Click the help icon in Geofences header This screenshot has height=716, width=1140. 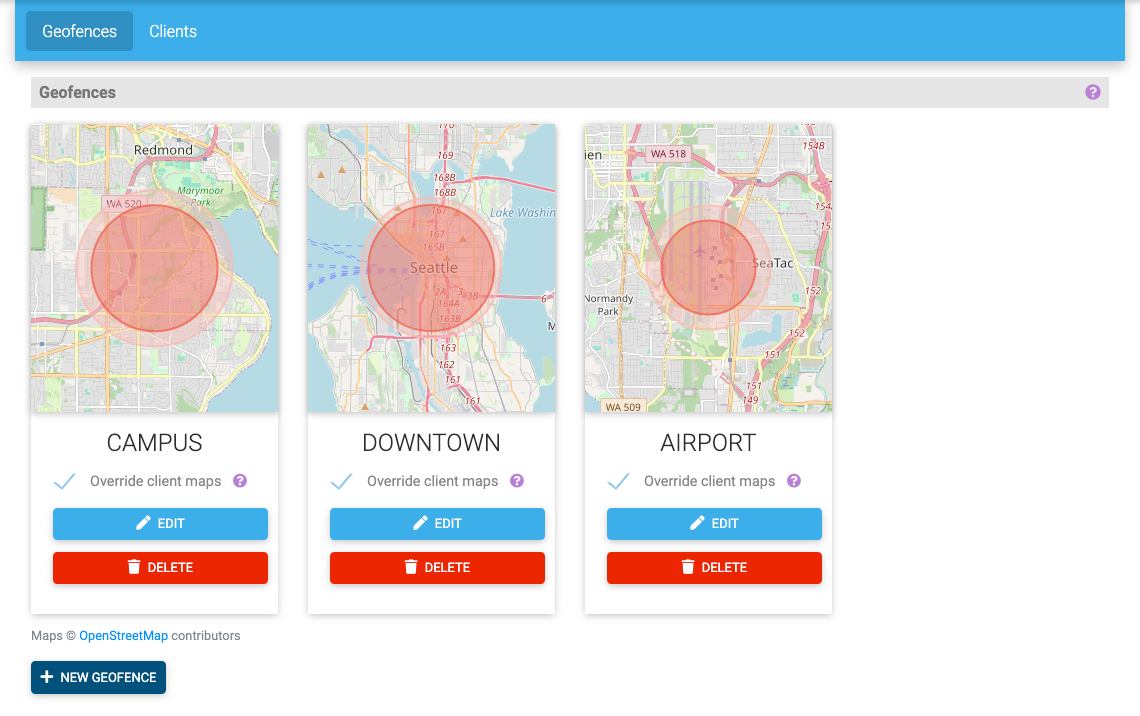(1092, 92)
